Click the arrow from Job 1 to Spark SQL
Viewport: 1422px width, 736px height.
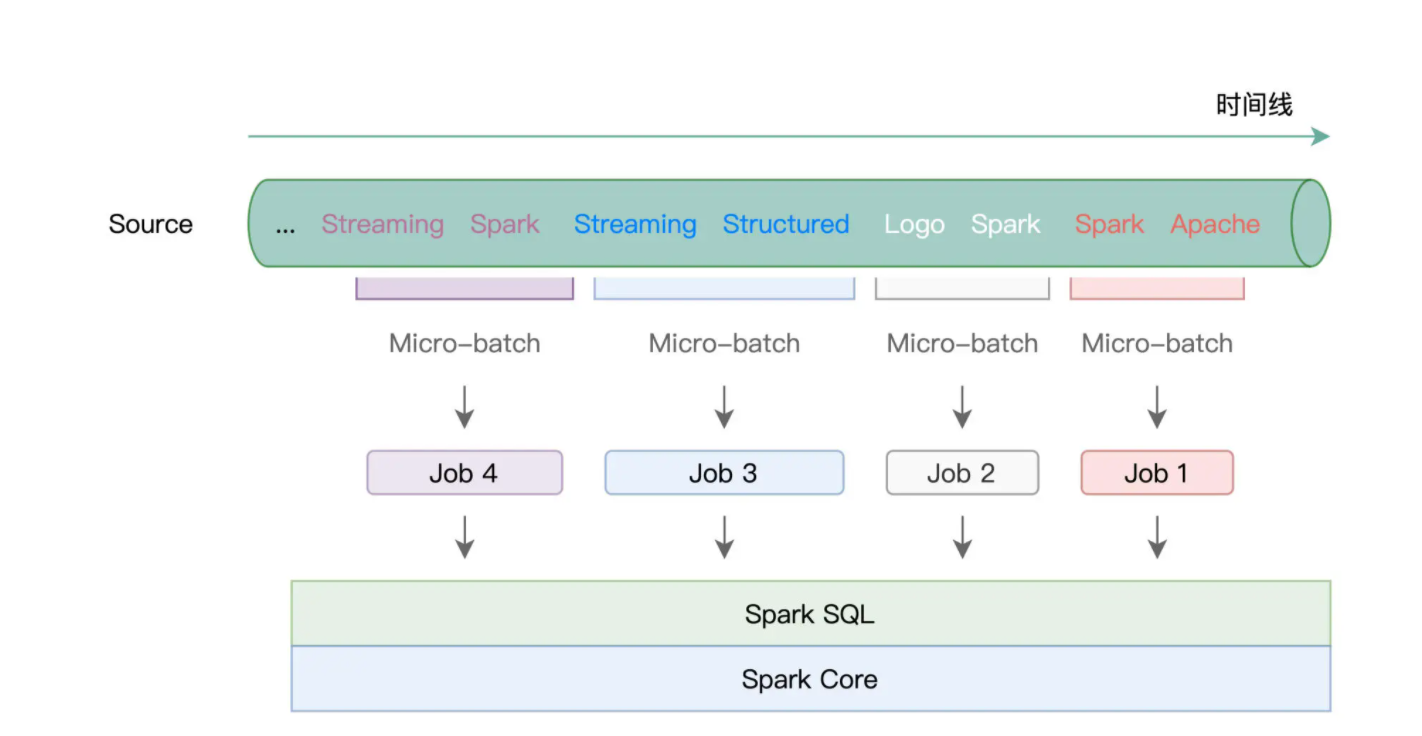(x=1157, y=537)
